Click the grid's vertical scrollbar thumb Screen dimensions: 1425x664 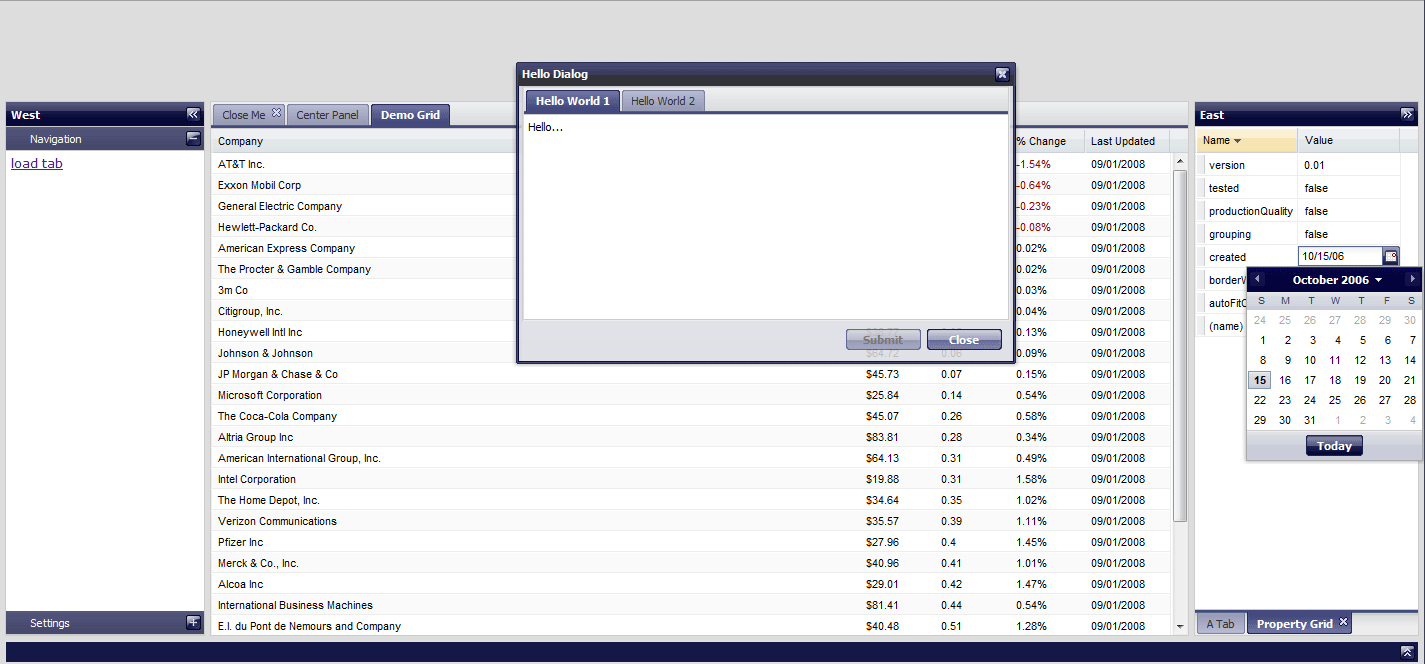(1180, 346)
